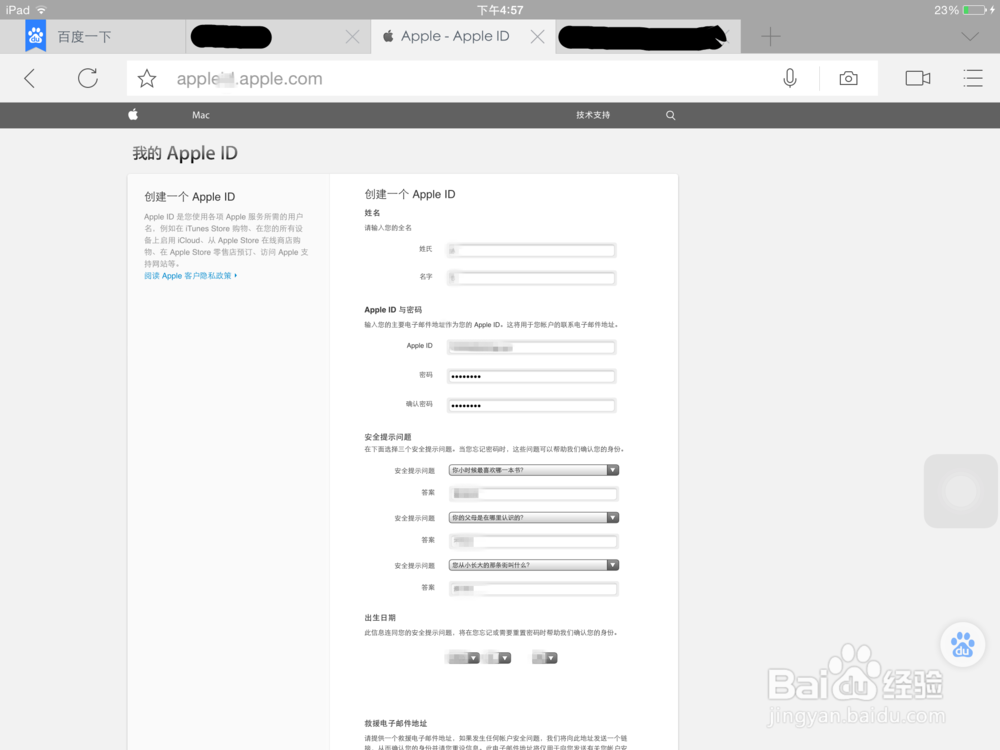Open the last birth date dropdown
The width and height of the screenshot is (1000, 750).
(545, 658)
